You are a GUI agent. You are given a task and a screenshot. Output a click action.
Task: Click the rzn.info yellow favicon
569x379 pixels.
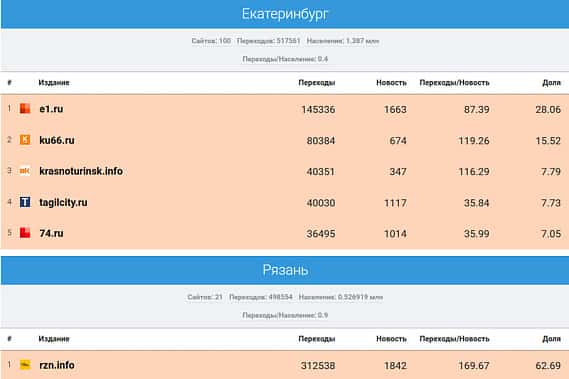(25, 364)
